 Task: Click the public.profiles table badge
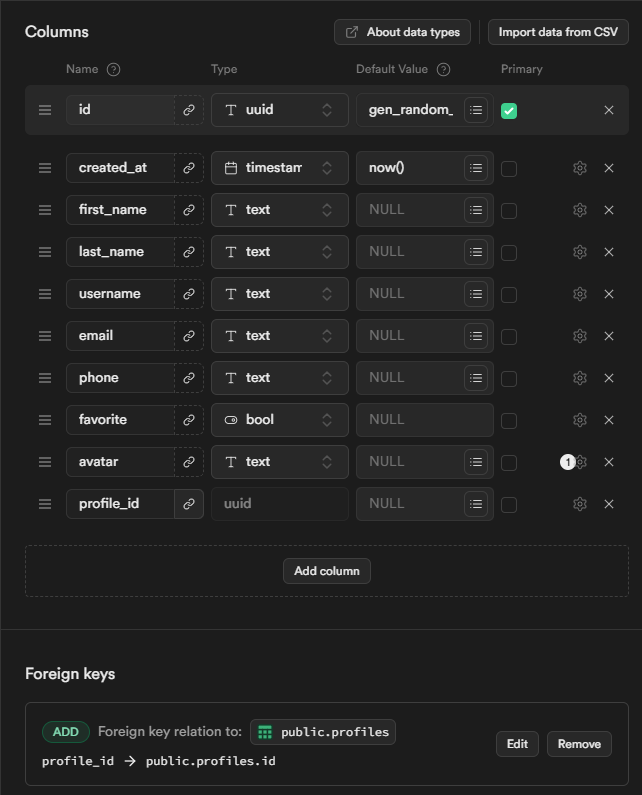tap(323, 732)
